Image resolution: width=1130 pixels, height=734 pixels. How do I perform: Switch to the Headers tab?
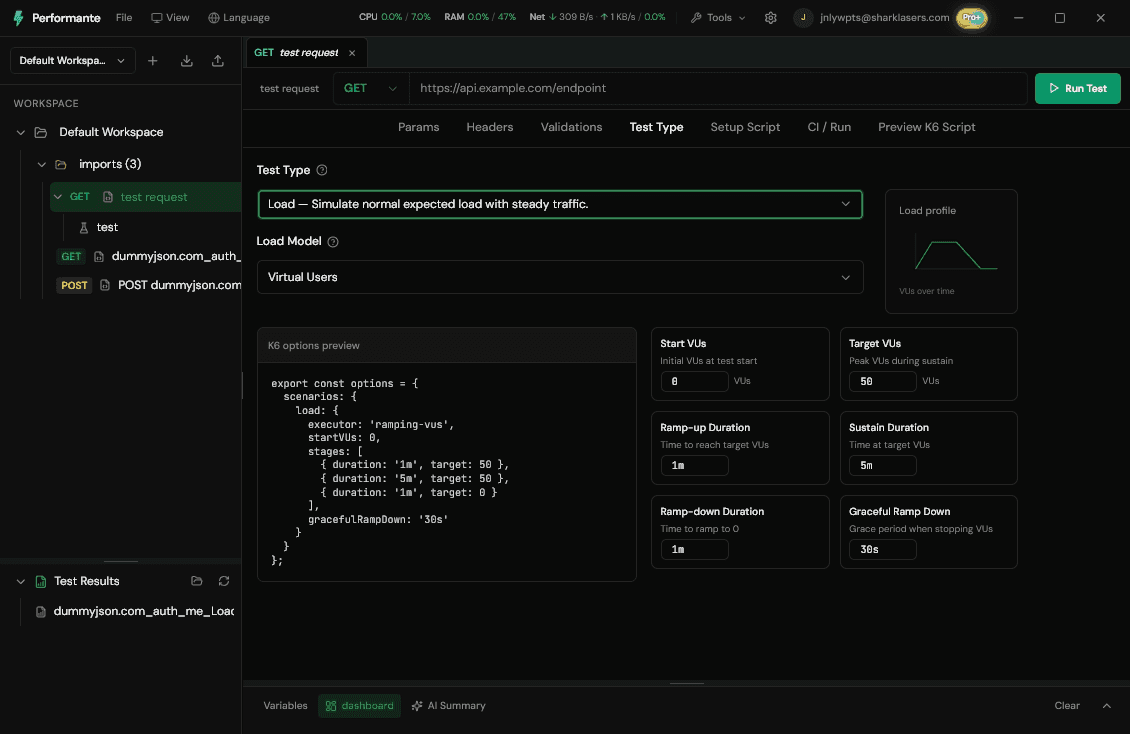coord(489,127)
